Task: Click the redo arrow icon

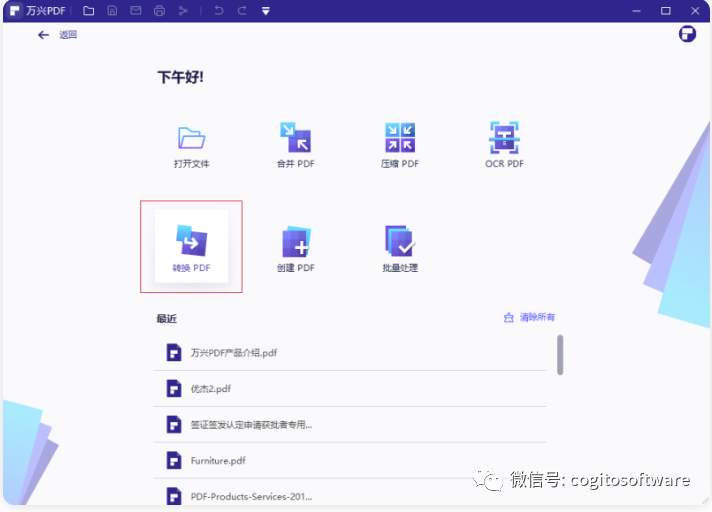Action: click(x=242, y=10)
